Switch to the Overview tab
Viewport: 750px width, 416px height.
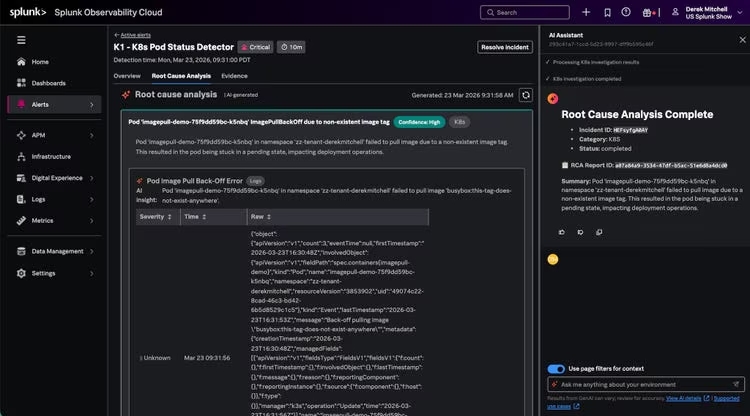tap(127, 76)
